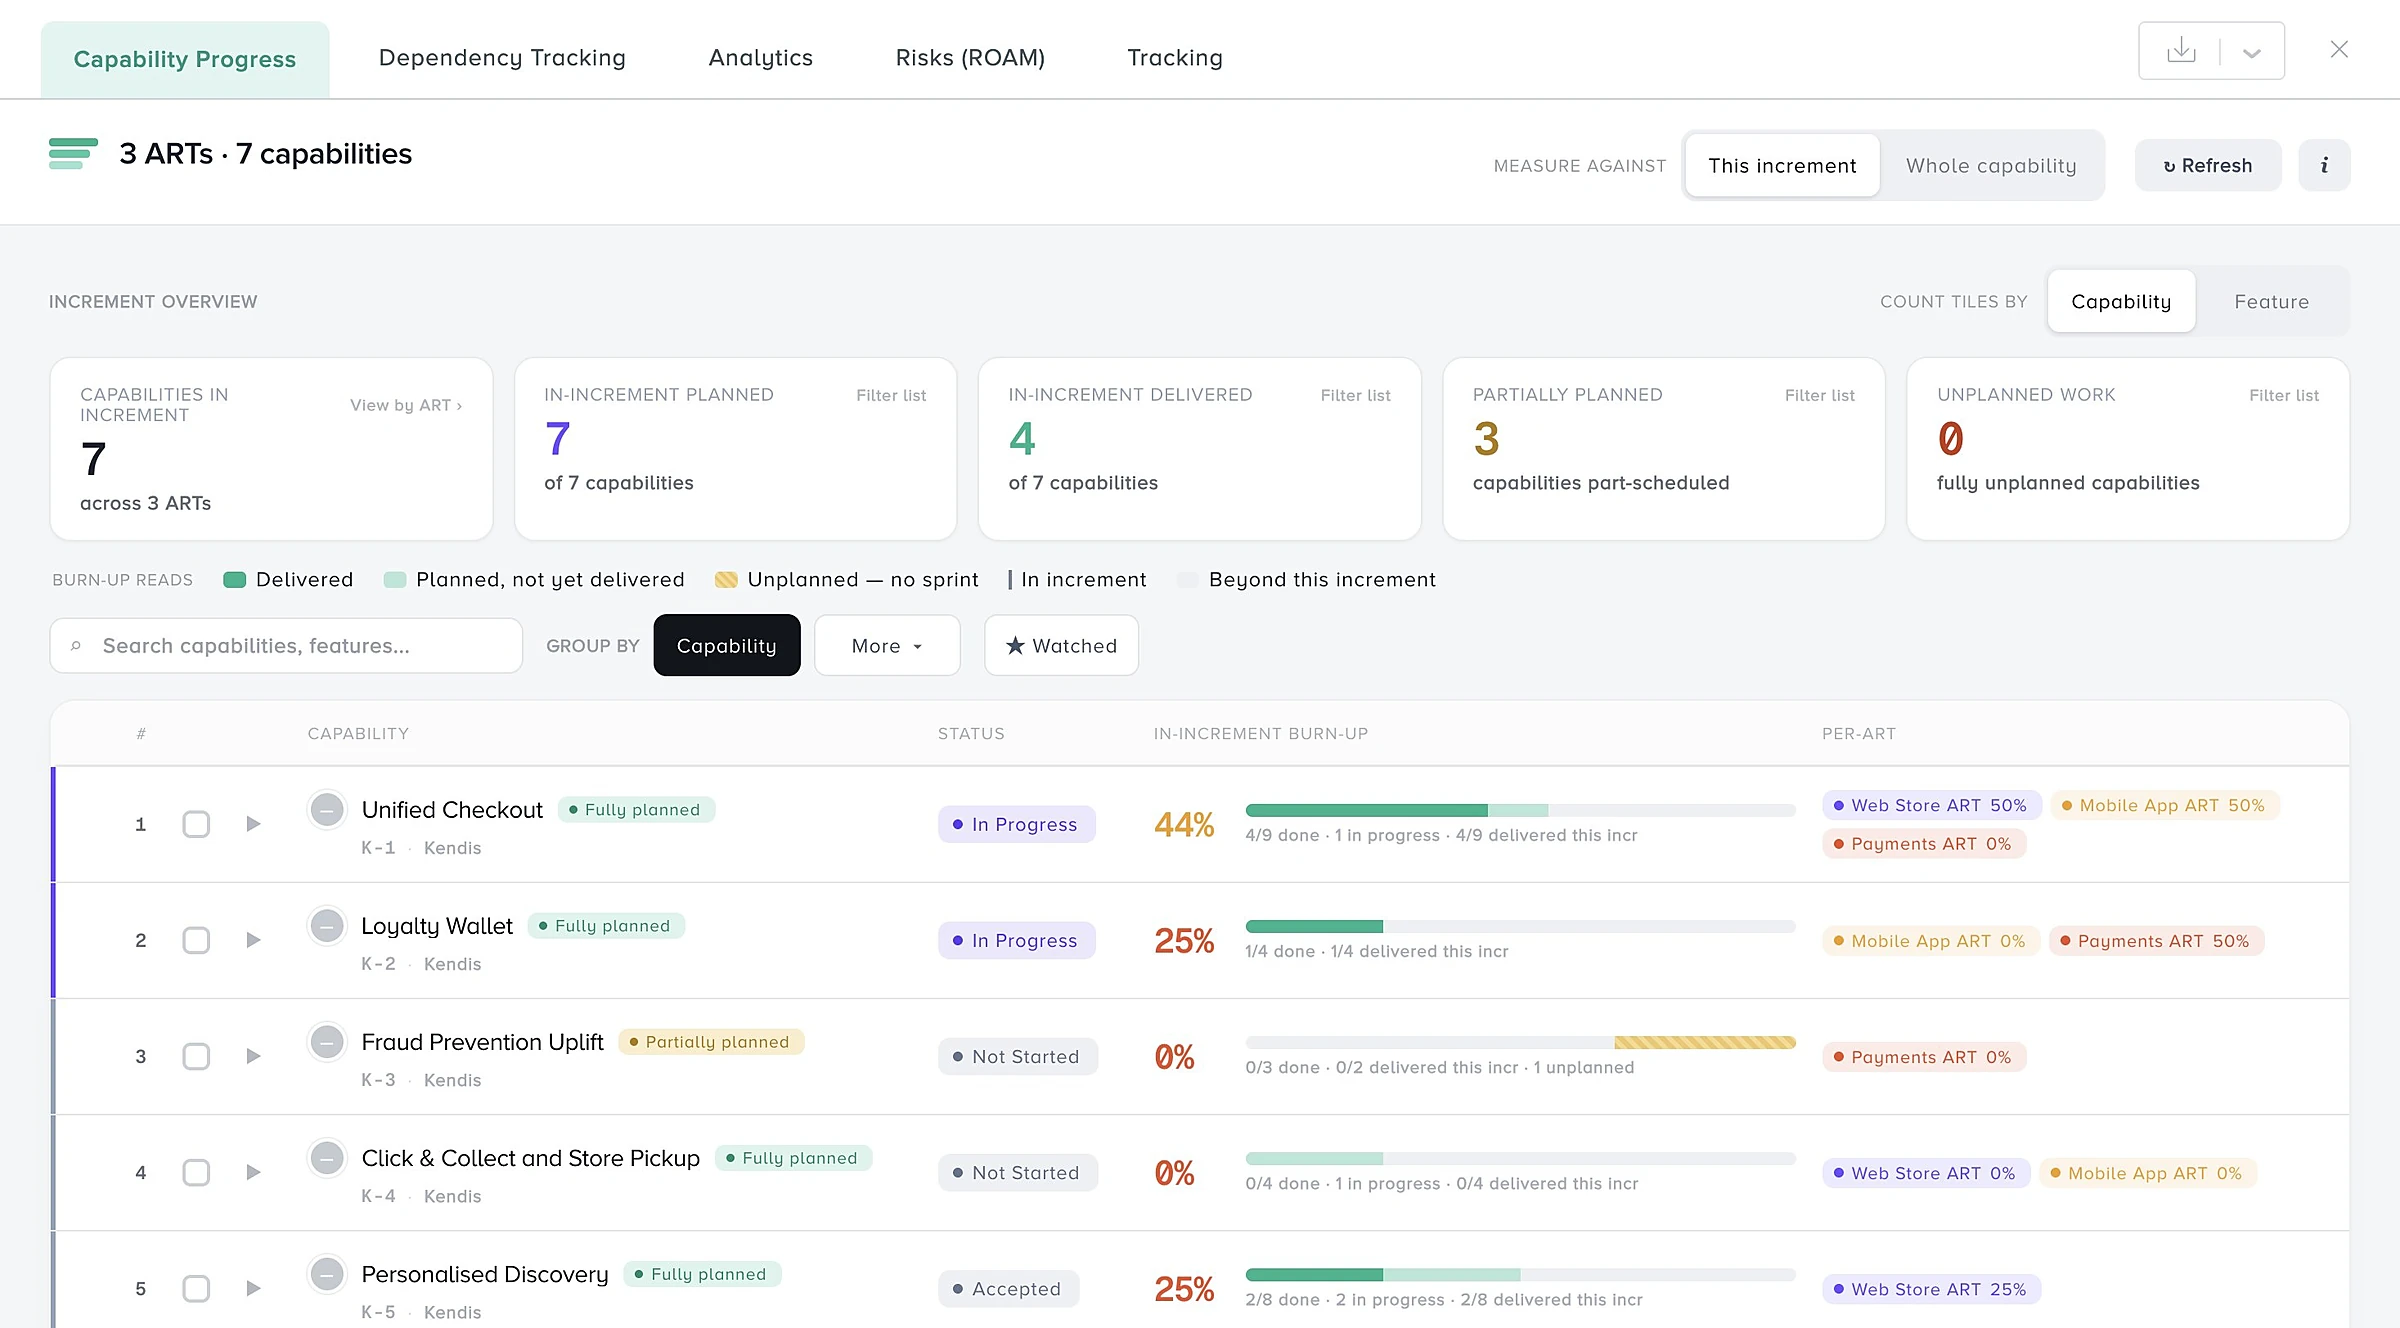Click Unified Checkout In Progress status badge
This screenshot has width=2400, height=1328.
tap(1017, 824)
